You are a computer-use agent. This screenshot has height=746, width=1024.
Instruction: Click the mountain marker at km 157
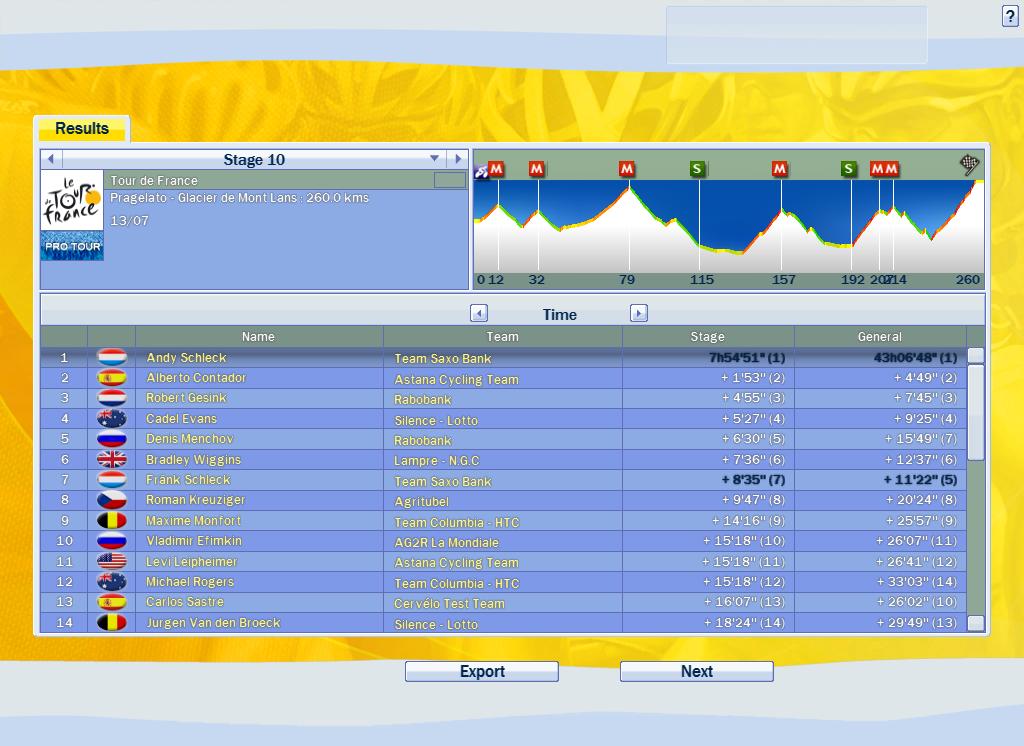point(779,169)
